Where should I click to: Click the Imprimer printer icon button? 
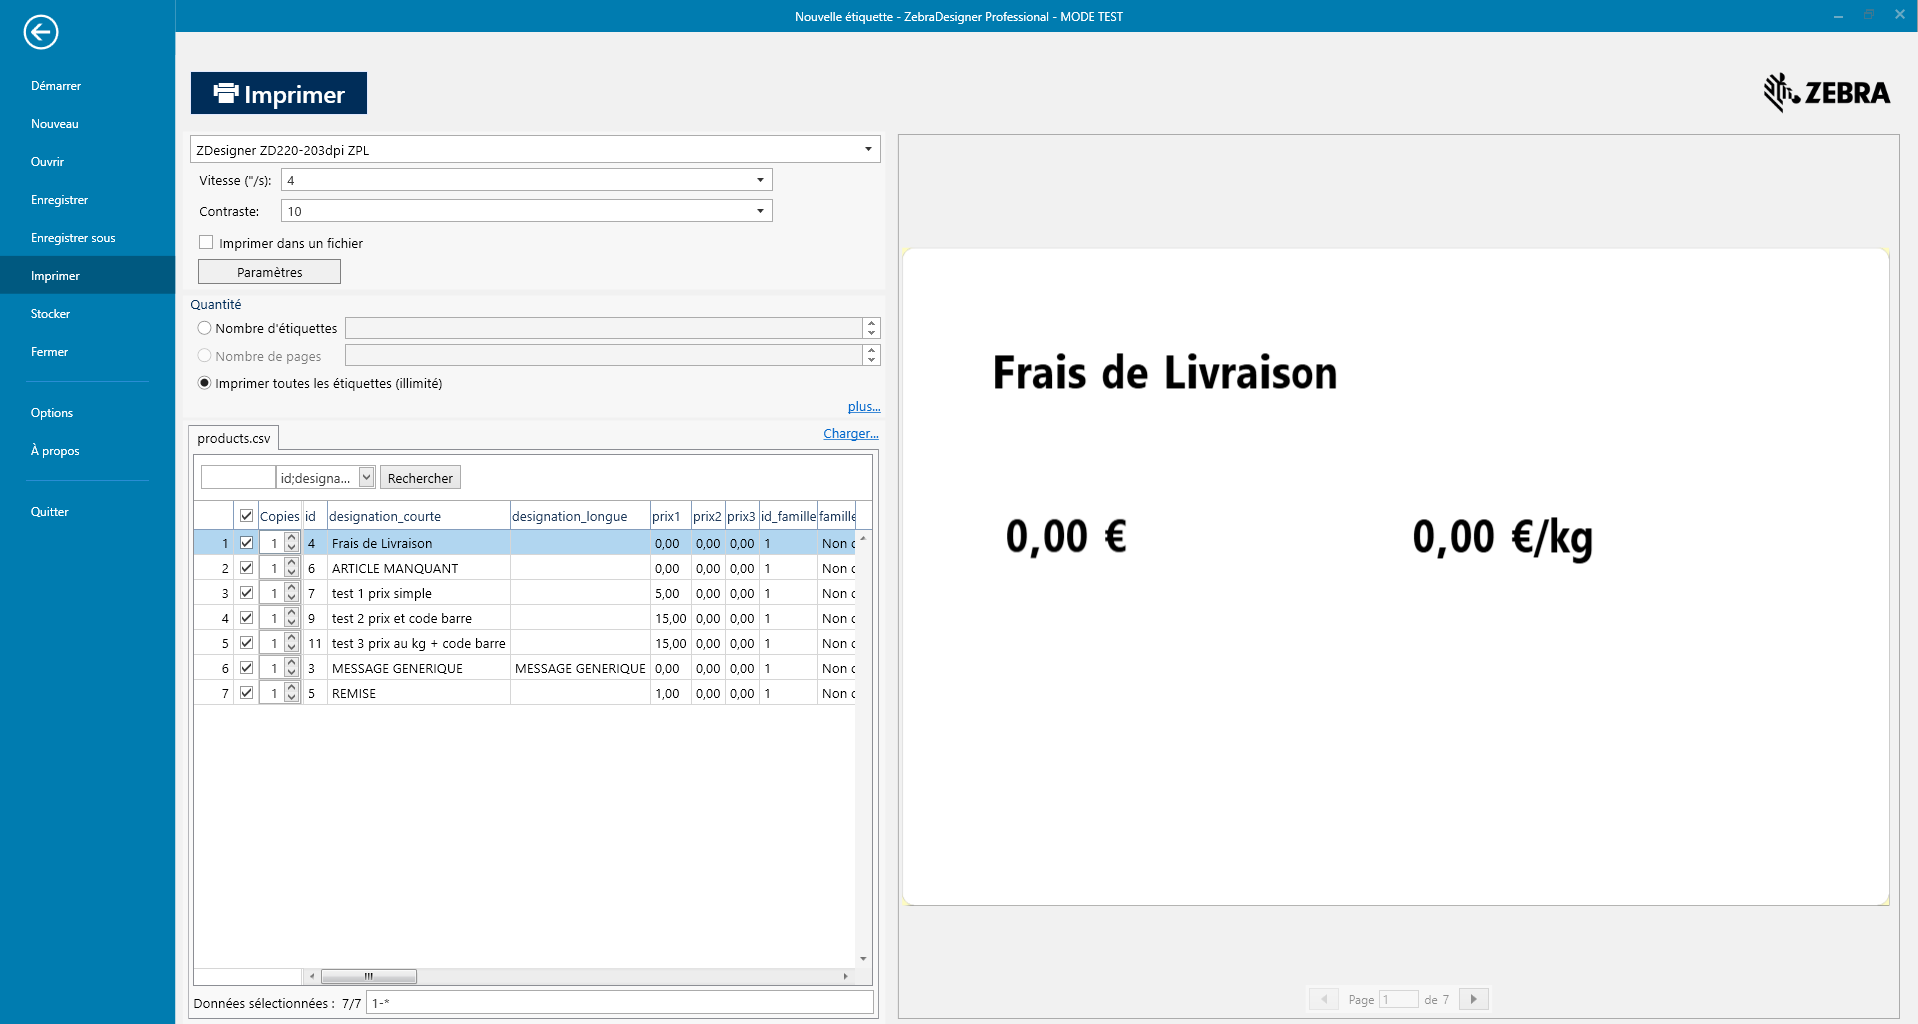click(x=279, y=94)
